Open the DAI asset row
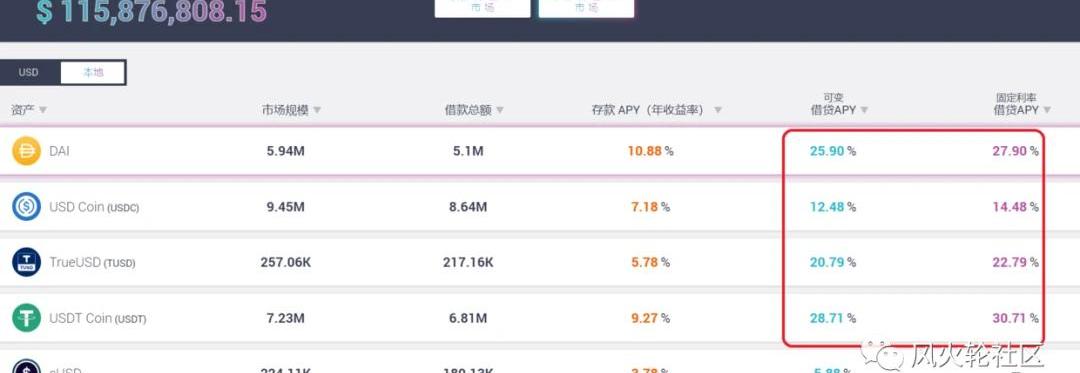 click(540, 151)
